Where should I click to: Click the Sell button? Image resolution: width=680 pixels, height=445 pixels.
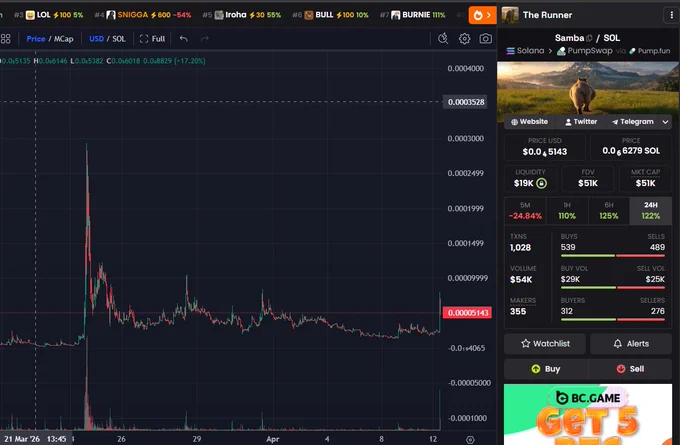pos(630,369)
